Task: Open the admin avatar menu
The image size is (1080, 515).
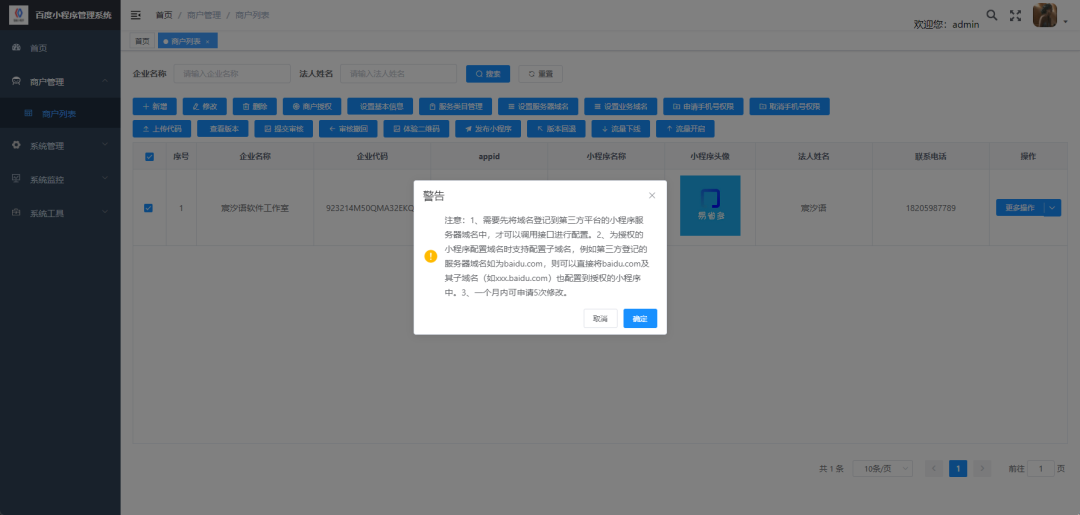Action: (1050, 15)
